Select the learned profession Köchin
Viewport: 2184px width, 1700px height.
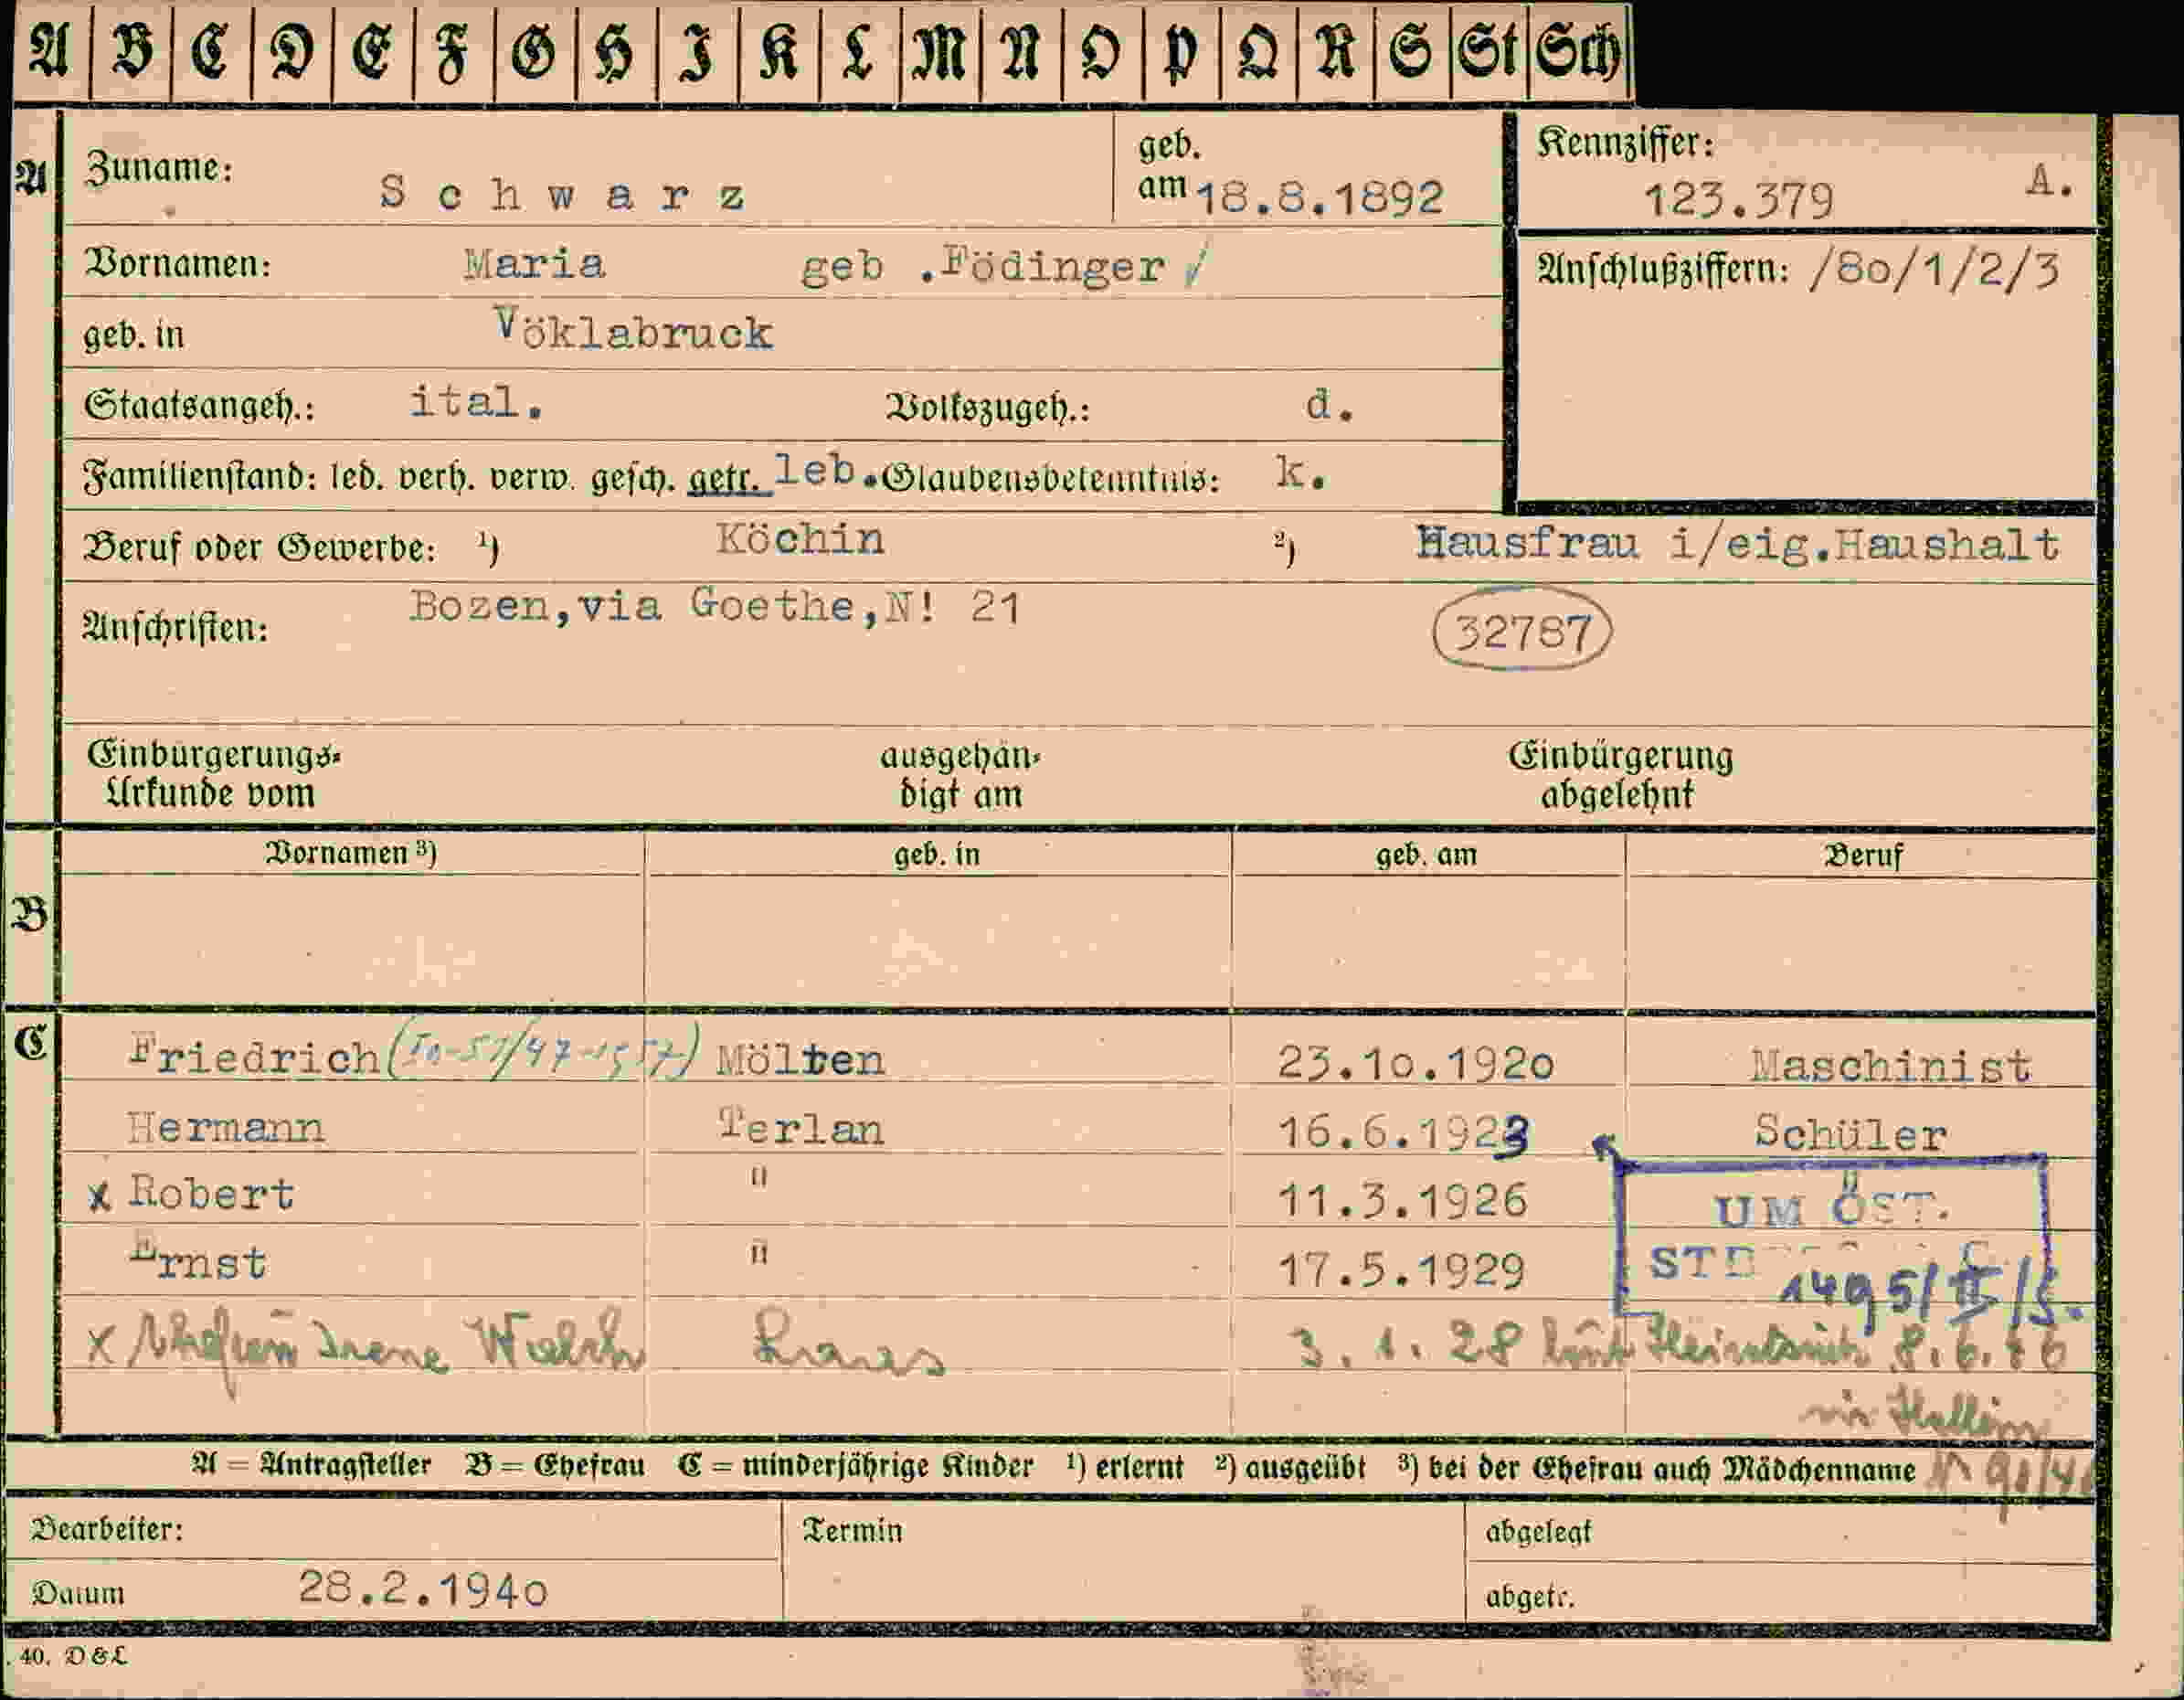(800, 540)
